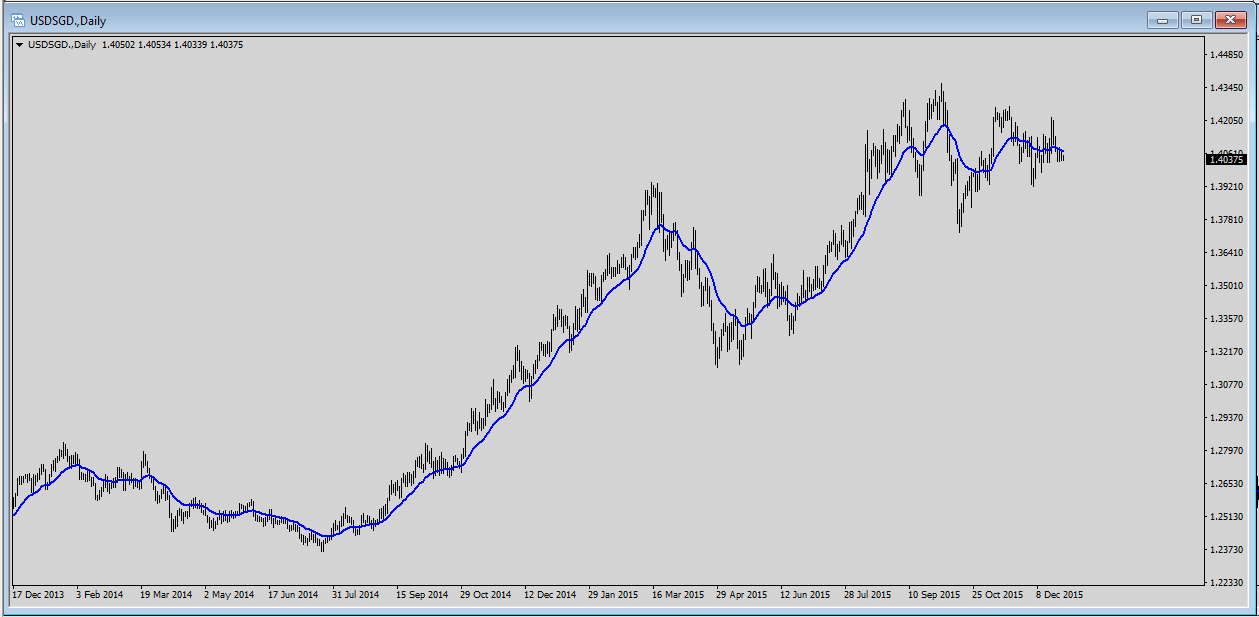Minimize the USDSGD Daily chart window
Image resolution: width=1259 pixels, height=617 pixels.
pyautogui.click(x=1162, y=19)
